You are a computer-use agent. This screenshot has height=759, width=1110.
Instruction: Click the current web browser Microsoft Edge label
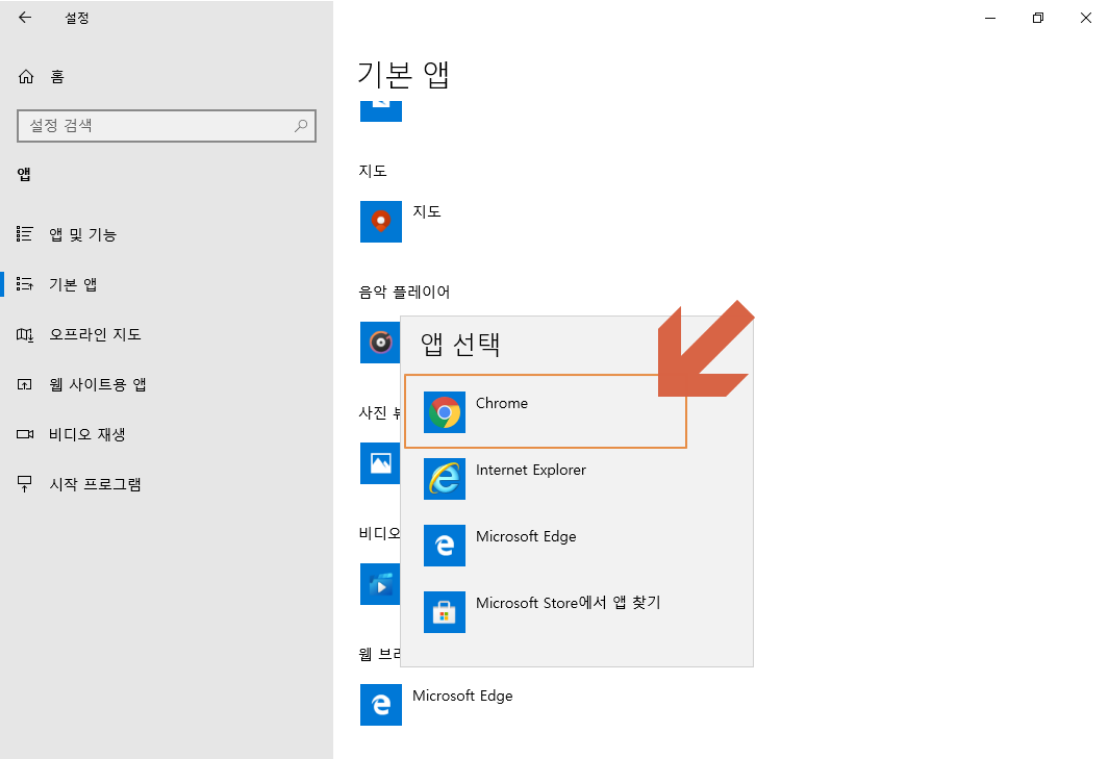[x=462, y=696]
